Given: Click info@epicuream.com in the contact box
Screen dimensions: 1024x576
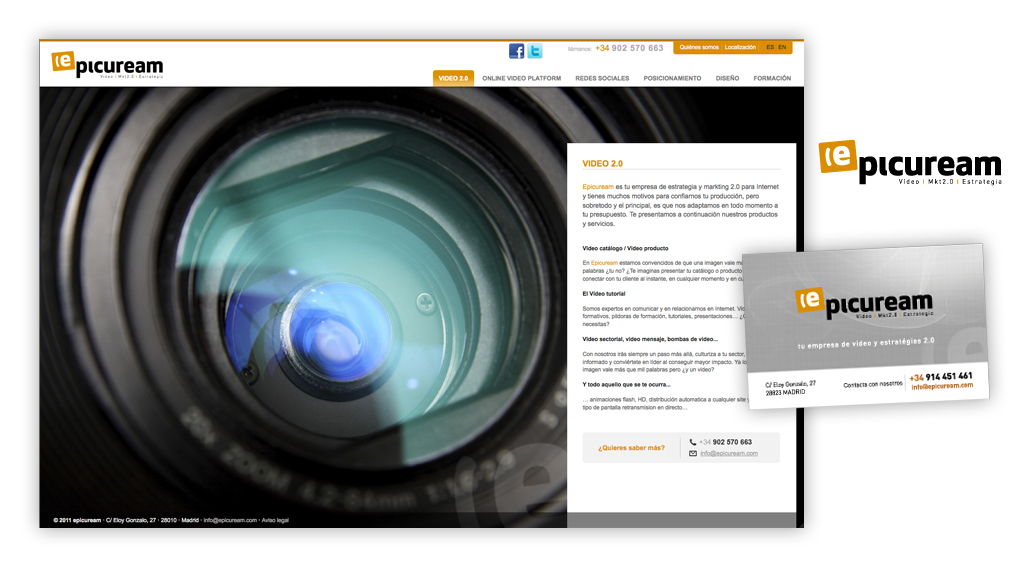Looking at the screenshot, I should coord(728,454).
